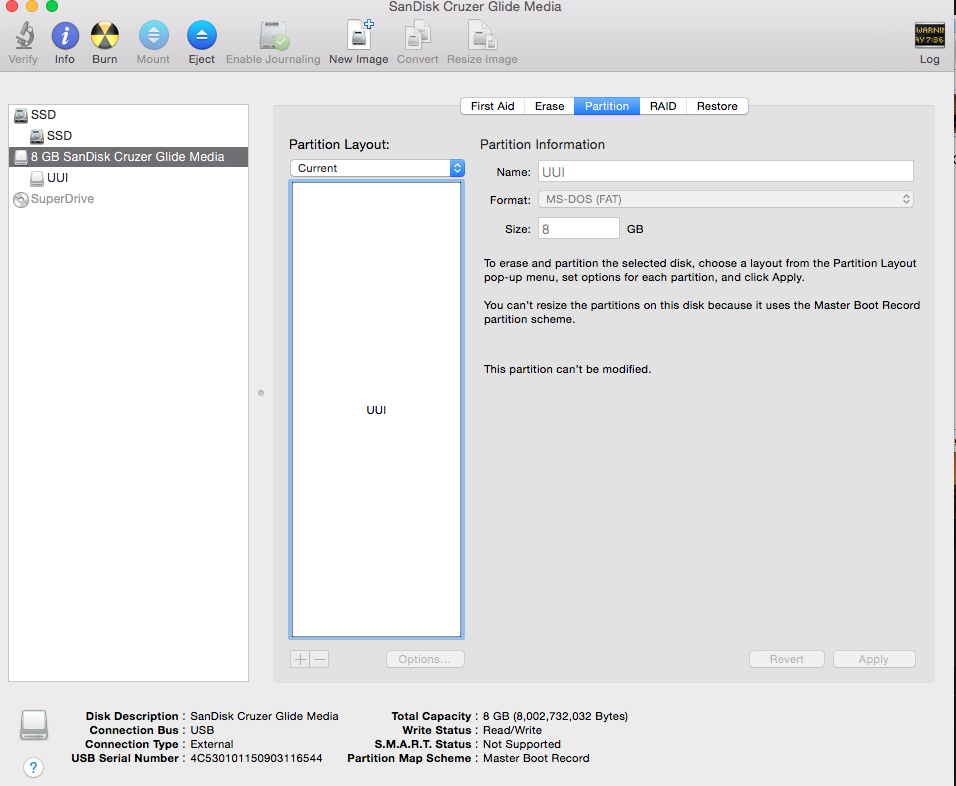The width and height of the screenshot is (956, 786).
Task: Switch to the Erase tab
Action: tap(549, 106)
